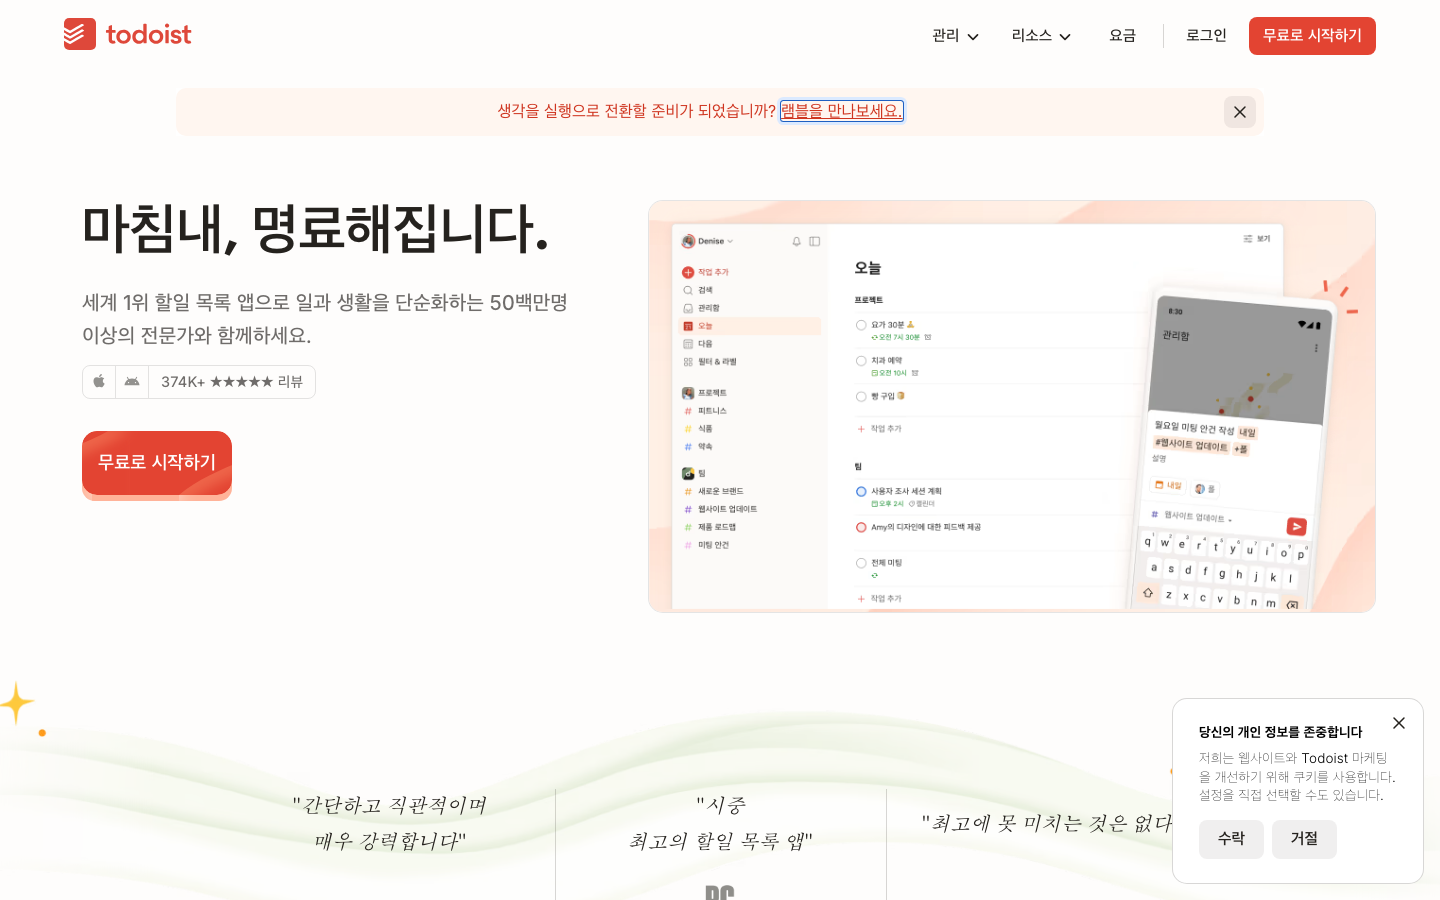Image resolution: width=1440 pixels, height=900 pixels.
Task: Open 필터 & 라벨 in the preview sidebar
Action: click(x=710, y=362)
